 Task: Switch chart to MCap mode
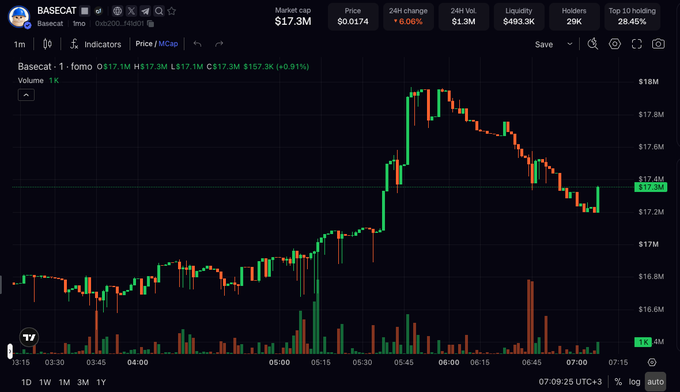click(168, 44)
